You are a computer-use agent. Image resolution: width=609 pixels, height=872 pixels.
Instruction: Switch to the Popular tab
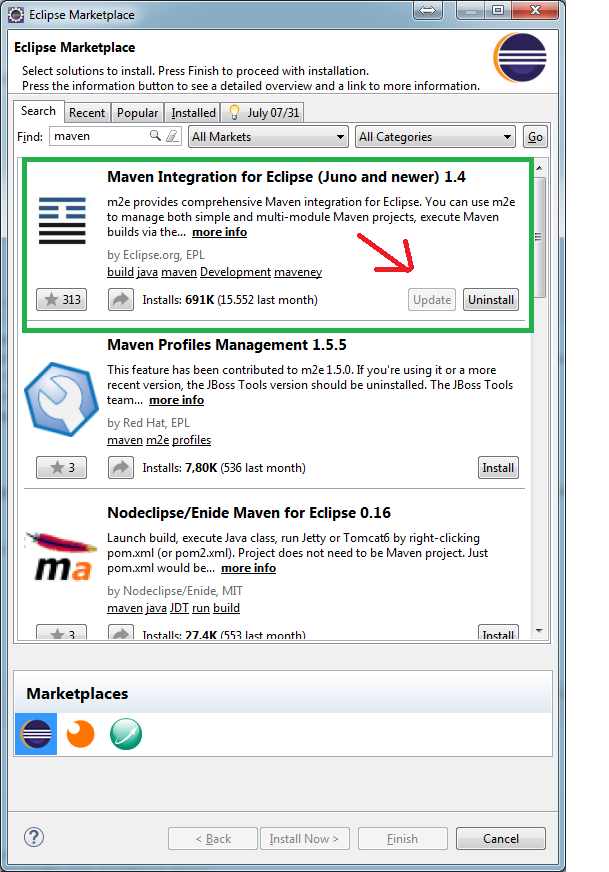tap(137, 113)
